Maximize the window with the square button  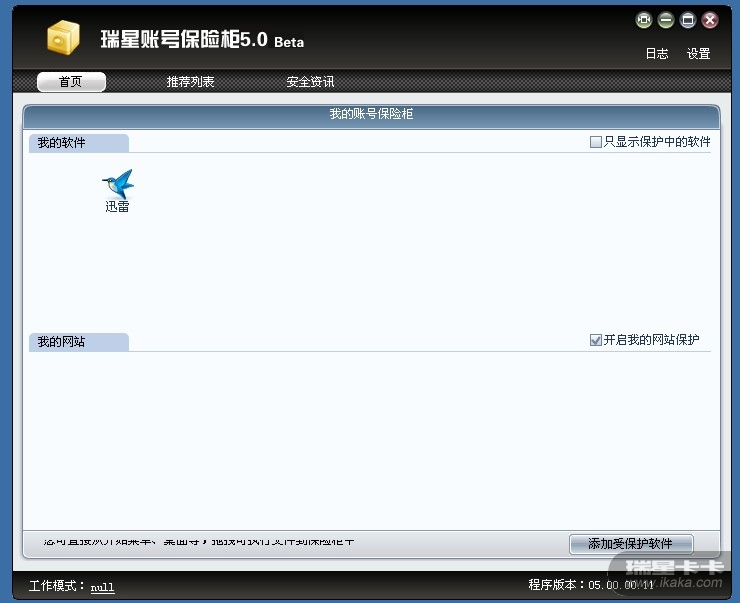[688, 20]
